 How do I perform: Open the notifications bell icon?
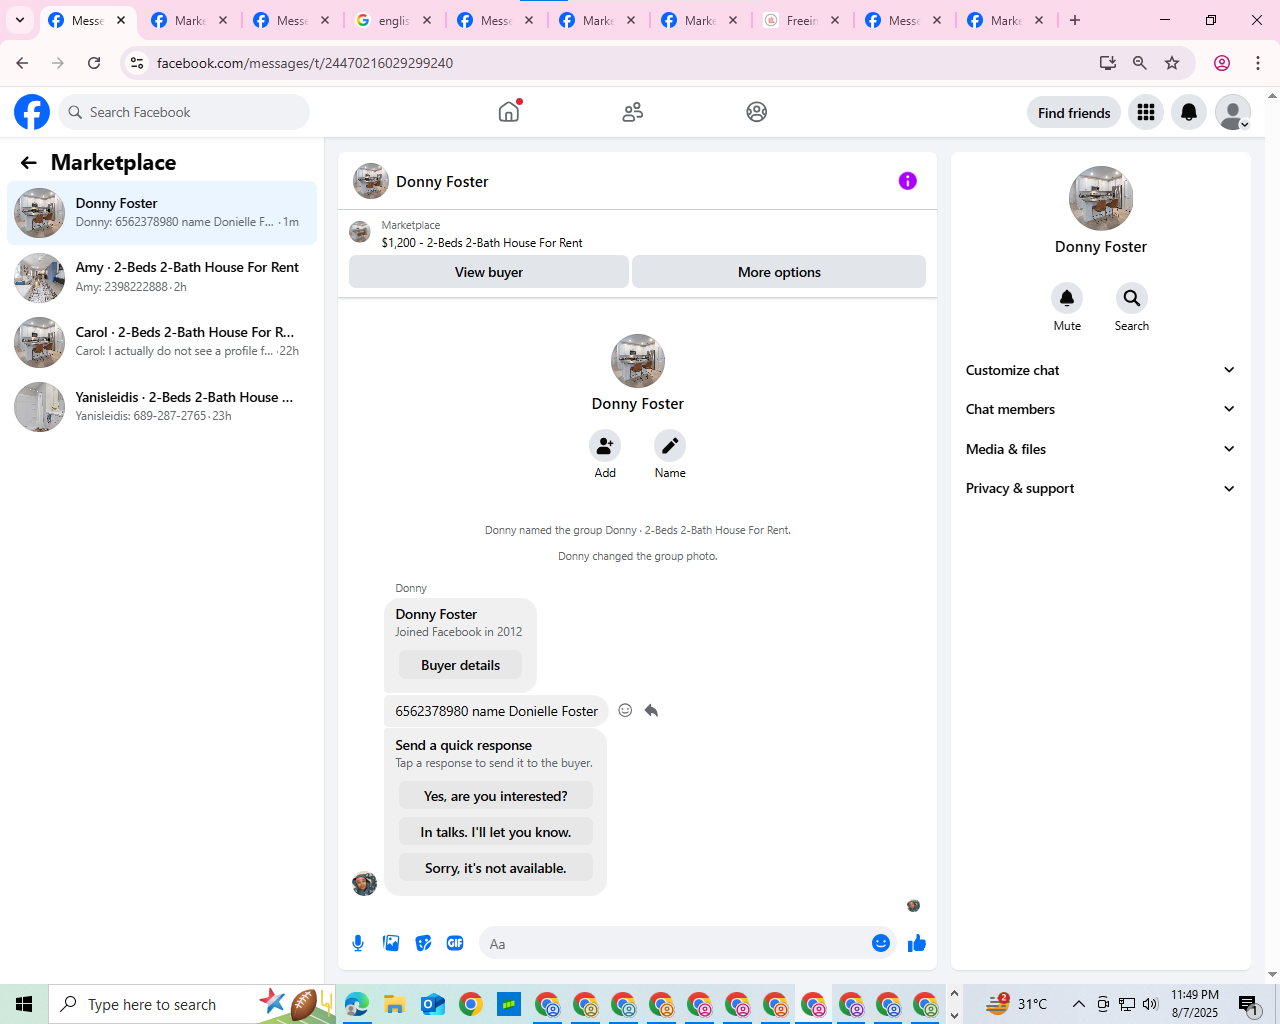[1189, 113]
